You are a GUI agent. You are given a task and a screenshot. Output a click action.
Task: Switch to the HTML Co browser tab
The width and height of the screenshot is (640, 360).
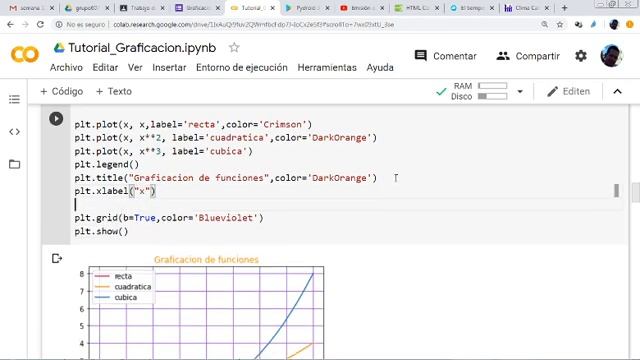417,8
